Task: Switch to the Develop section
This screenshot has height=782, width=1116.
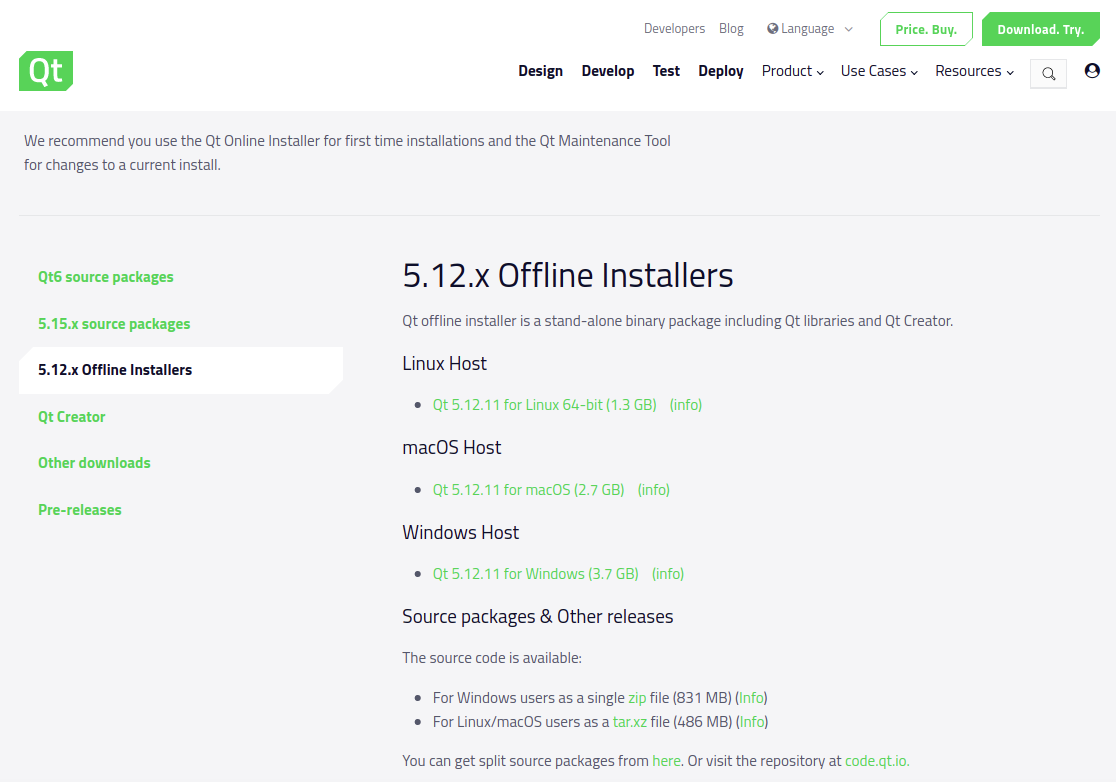Action: [607, 71]
